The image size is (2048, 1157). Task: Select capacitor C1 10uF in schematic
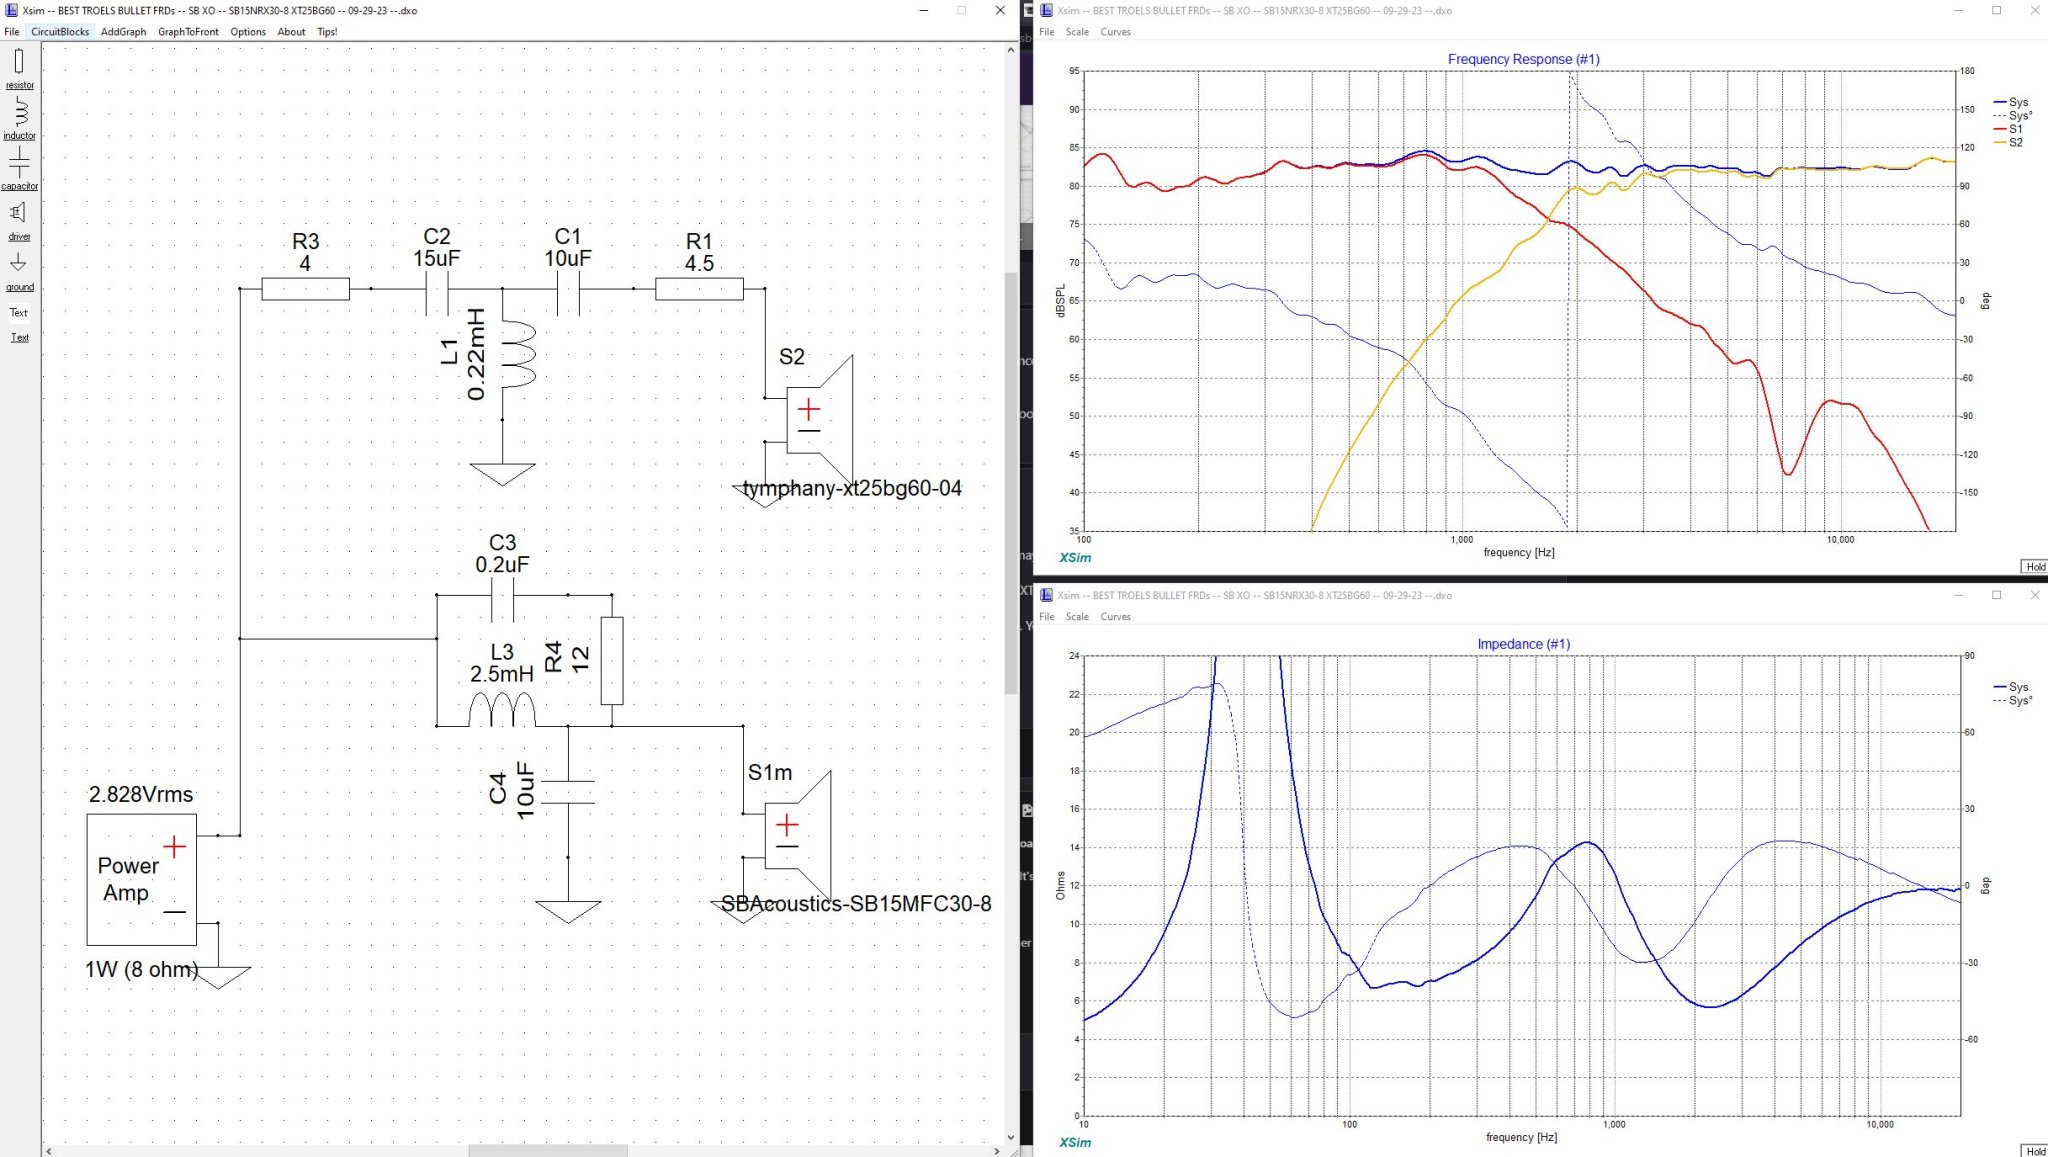click(x=568, y=289)
